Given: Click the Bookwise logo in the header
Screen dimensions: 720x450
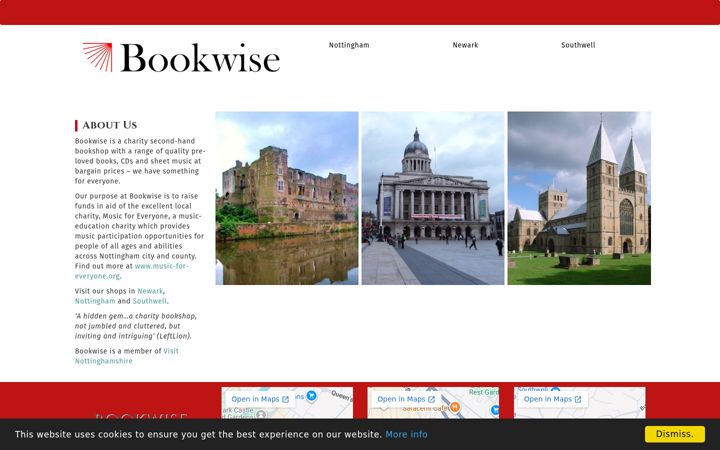Looking at the screenshot, I should [181, 58].
